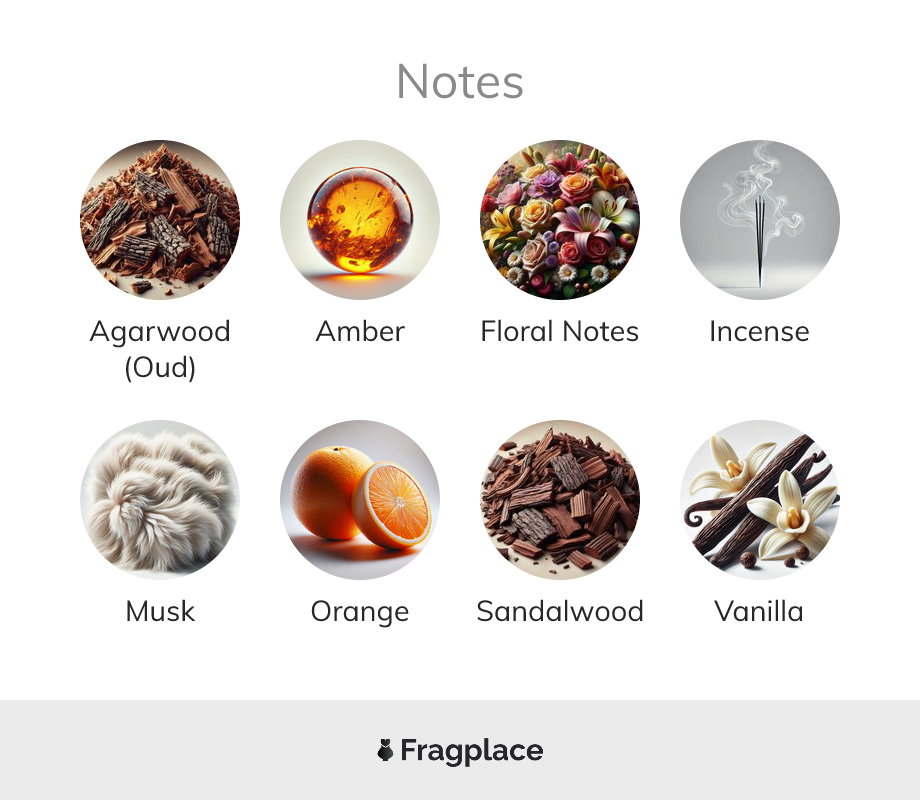The width and height of the screenshot is (920, 800).
Task: Click the Vanilla text label
Action: [x=760, y=612]
